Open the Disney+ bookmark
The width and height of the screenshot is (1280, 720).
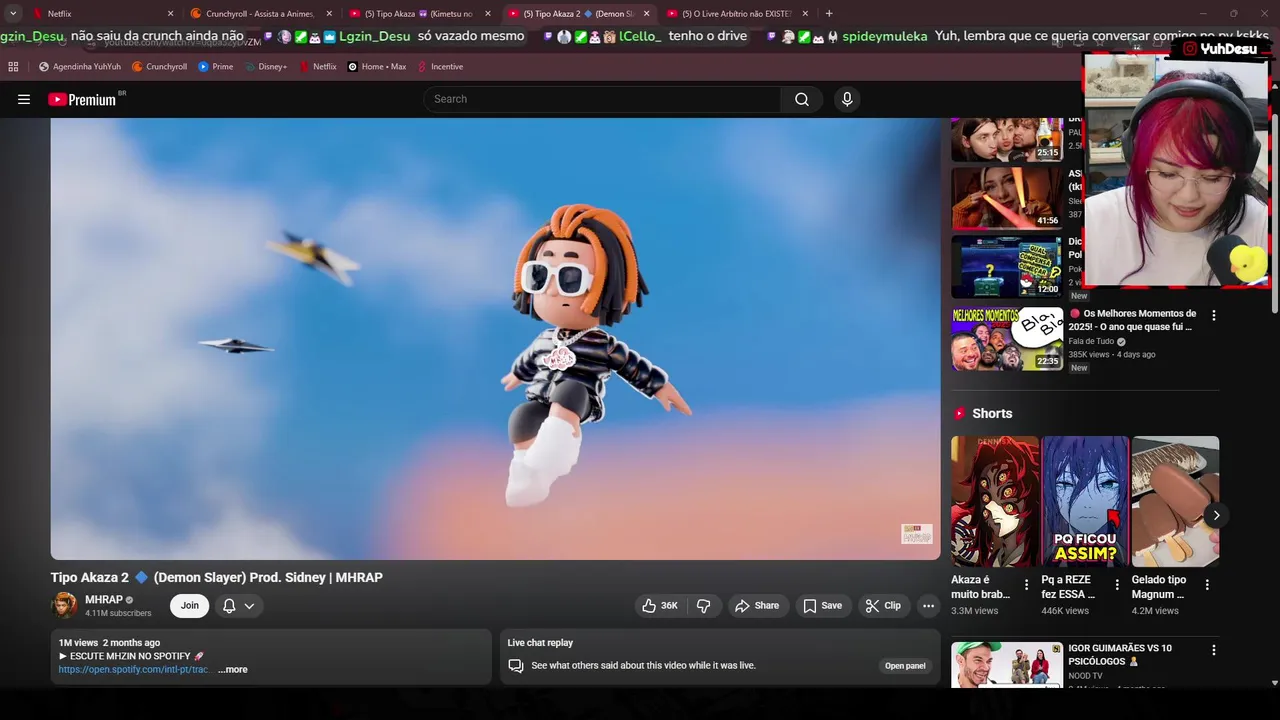(265, 67)
